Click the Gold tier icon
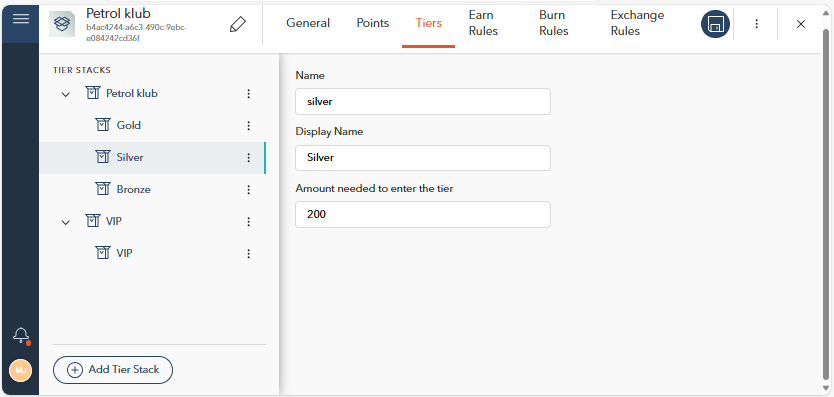This screenshot has height=397, width=834. [x=103, y=125]
